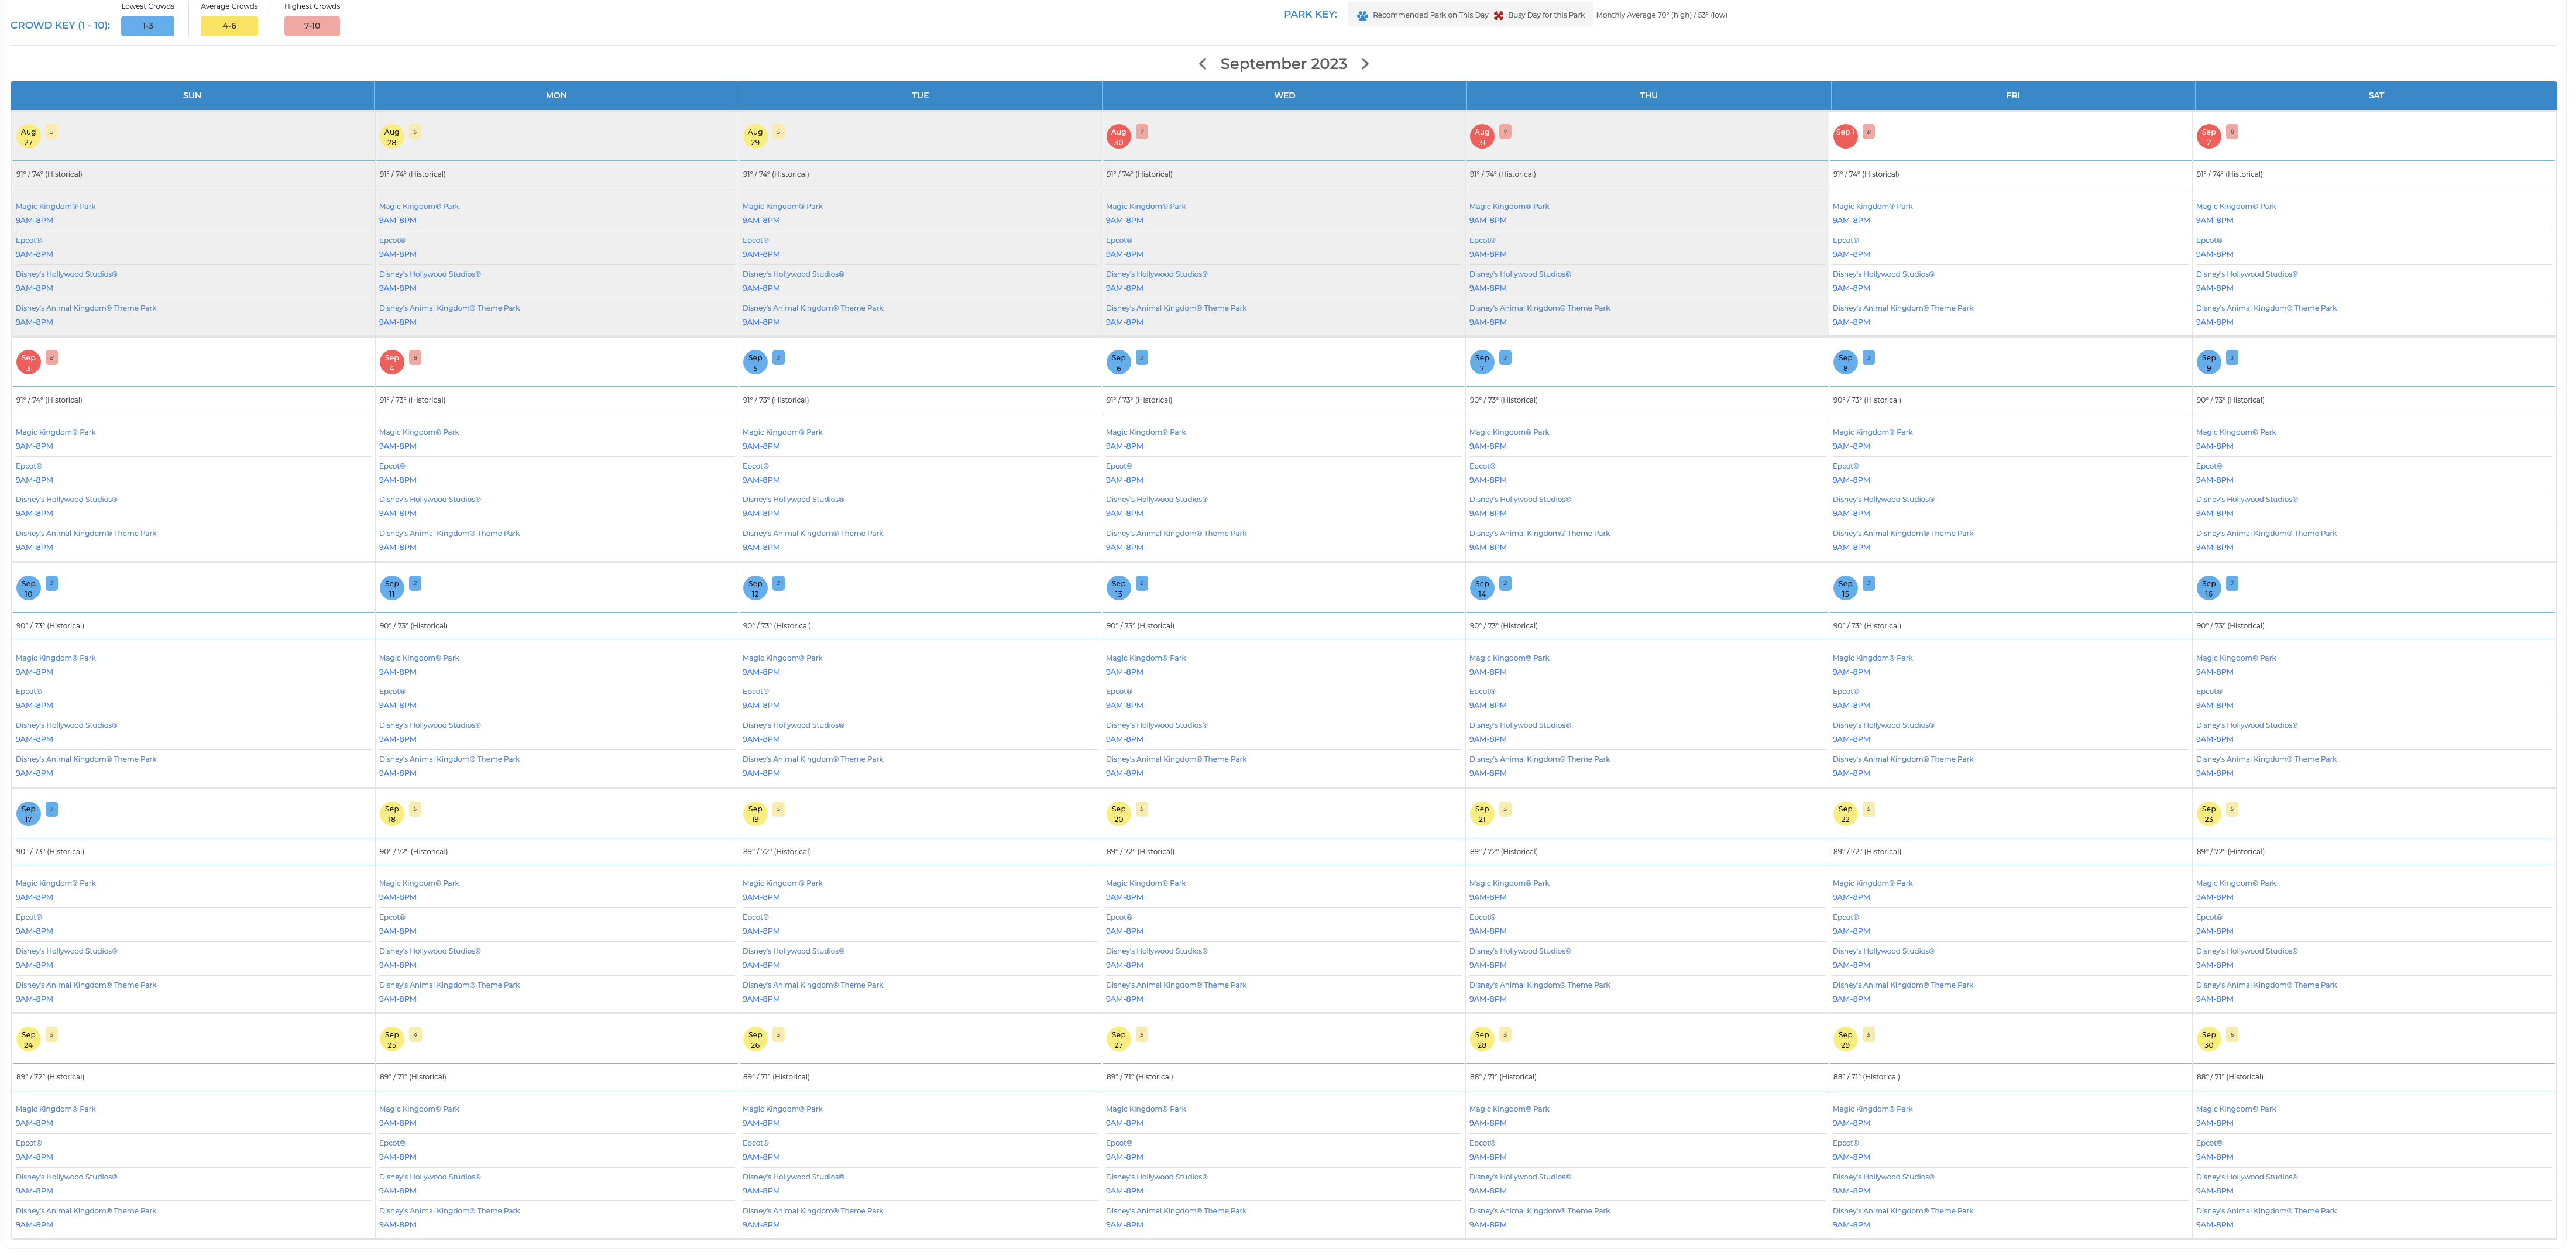The width and height of the screenshot is (2576, 1259).
Task: Open Disney's Hollywood Studios link on Sep 22
Action: click(1883, 951)
